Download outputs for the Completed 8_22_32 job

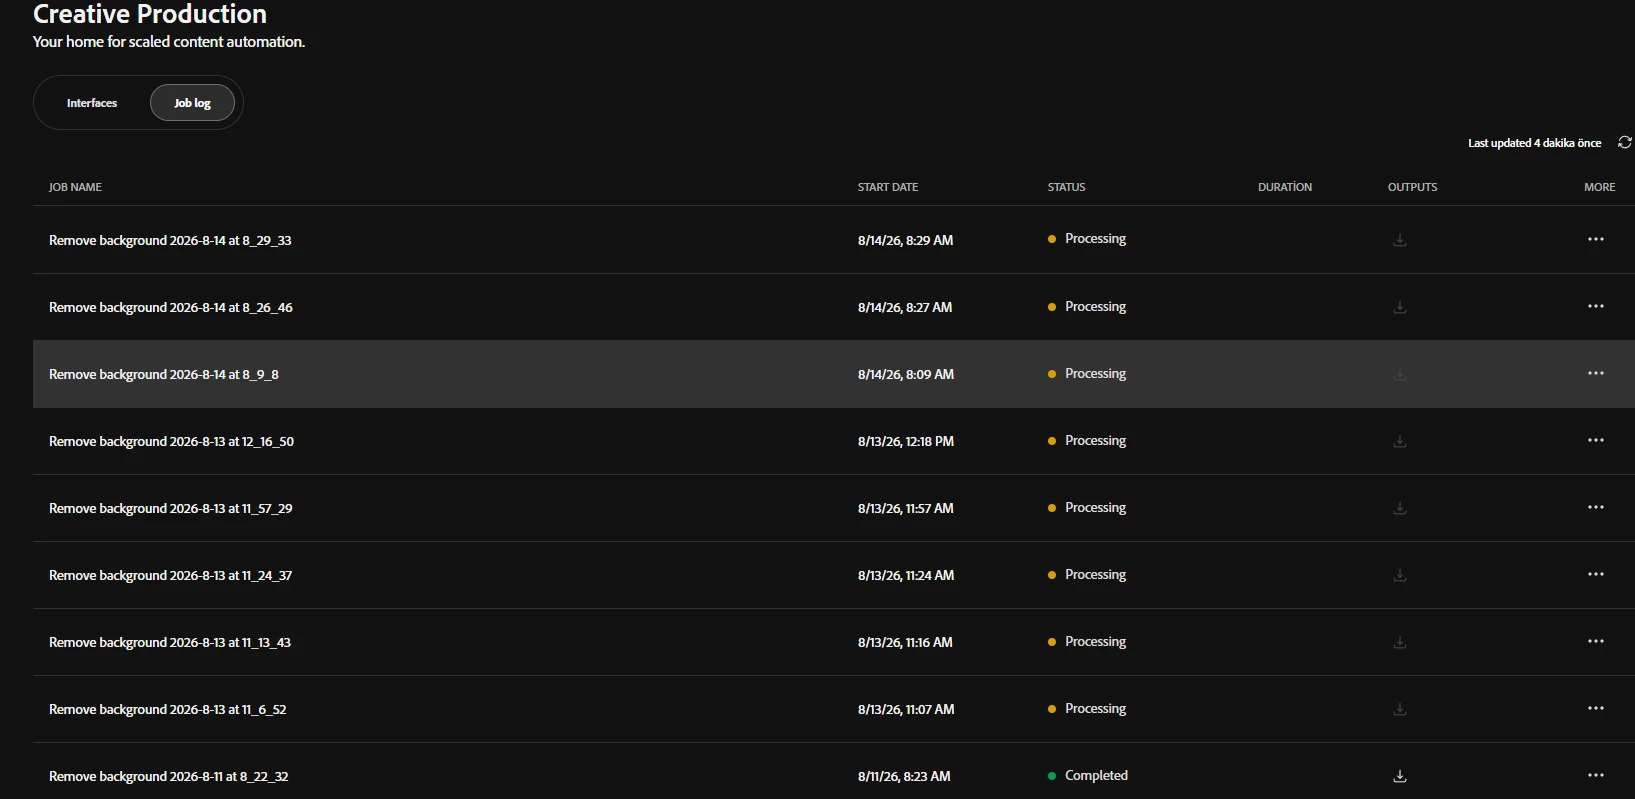(1400, 776)
